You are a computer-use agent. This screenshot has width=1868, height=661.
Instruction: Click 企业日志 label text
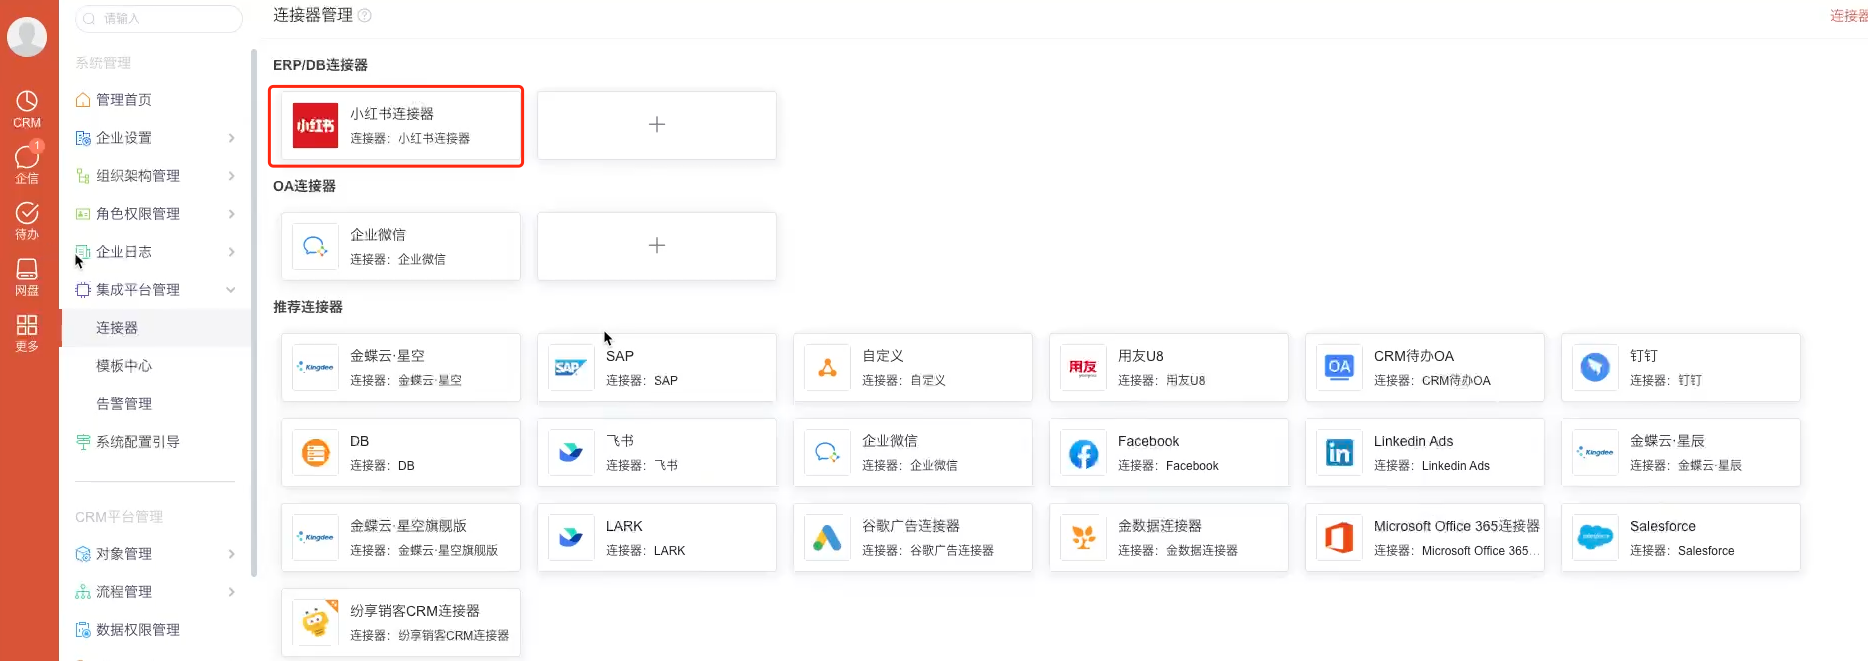(x=124, y=252)
